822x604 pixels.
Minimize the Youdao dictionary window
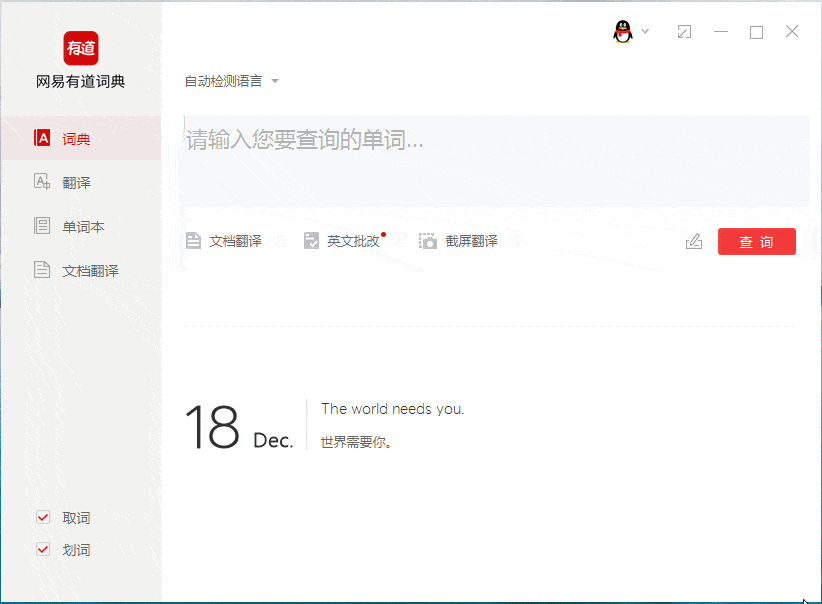(x=721, y=31)
